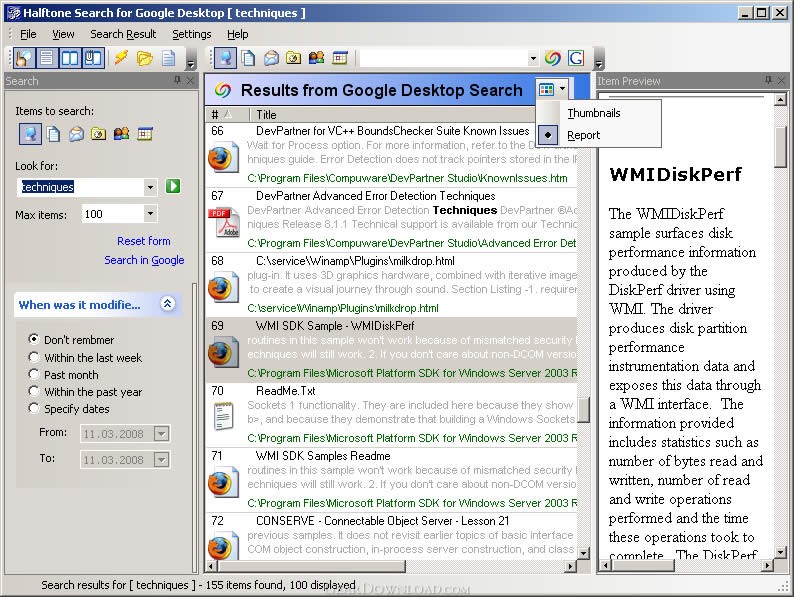This screenshot has width=794, height=597.
Task: Click the Google G web search icon in the toolbar
Action: 576,58
